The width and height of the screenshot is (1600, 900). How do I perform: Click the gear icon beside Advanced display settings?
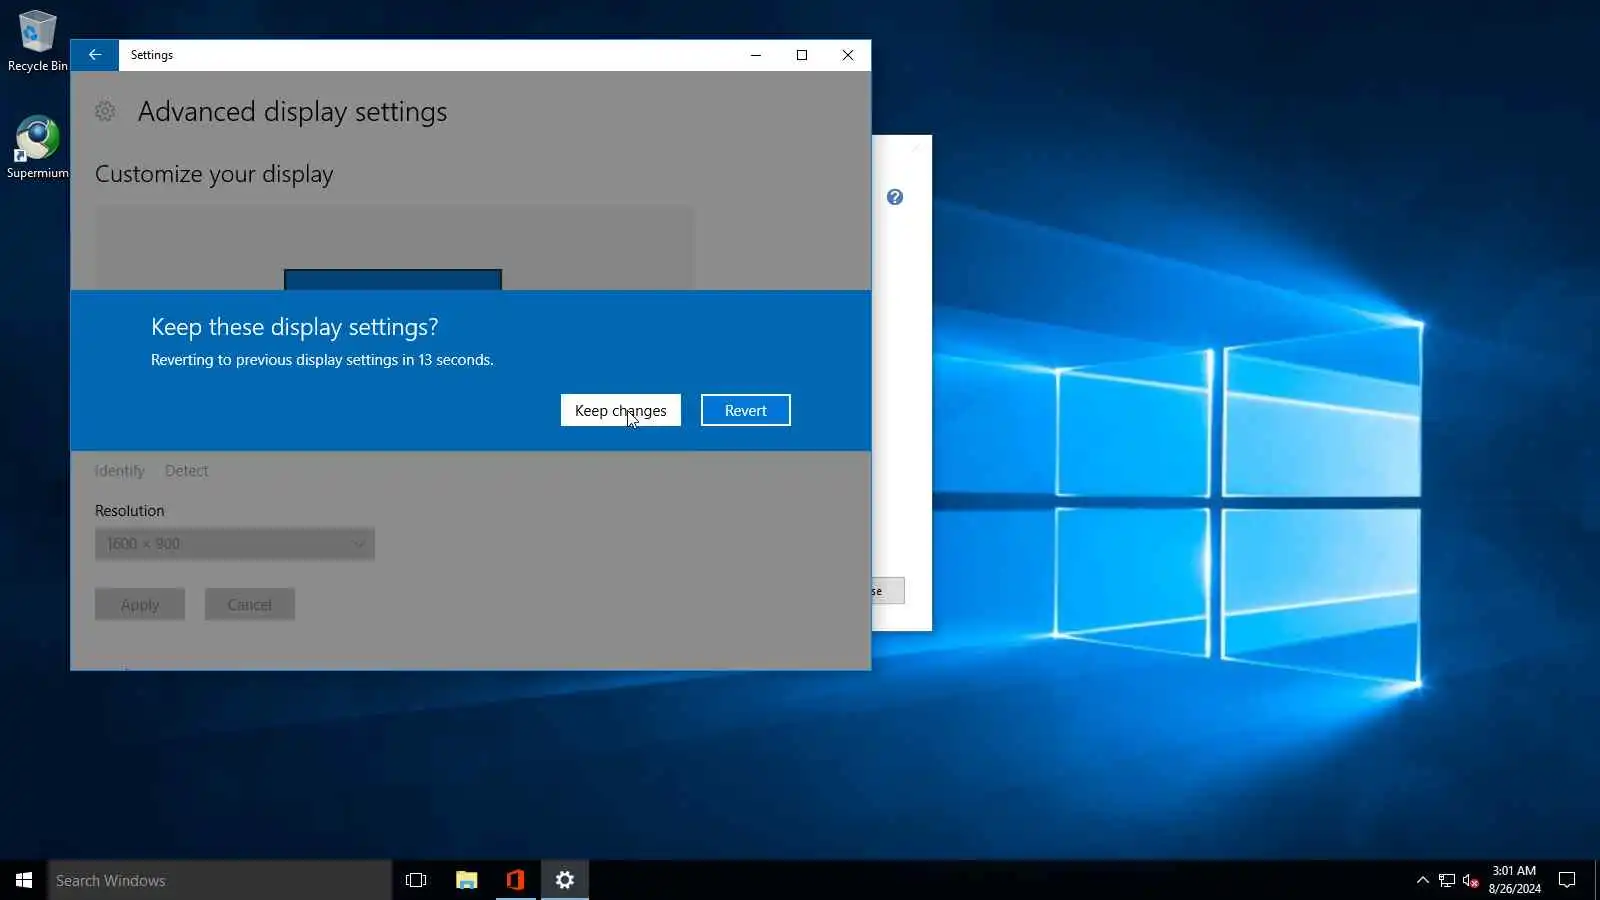click(105, 111)
